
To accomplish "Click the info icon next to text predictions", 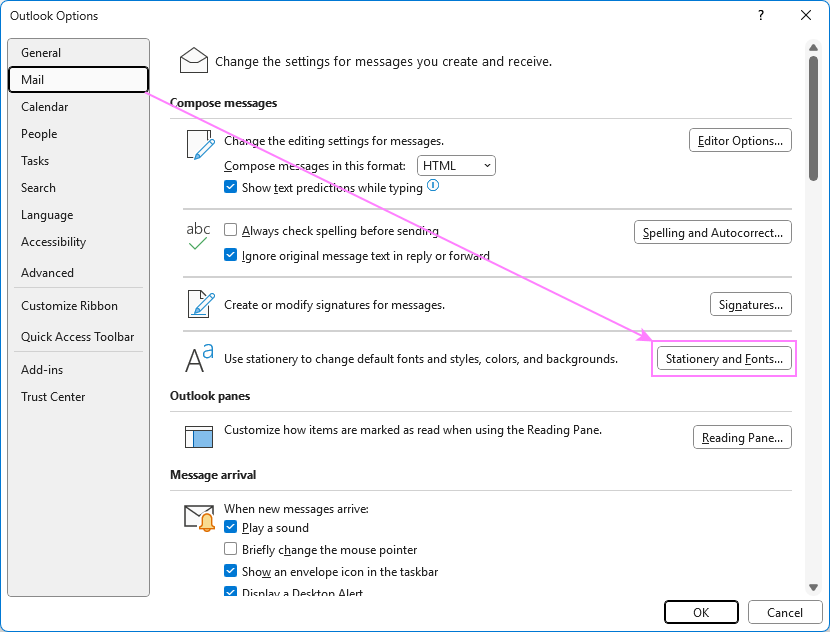I will point(433,185).
